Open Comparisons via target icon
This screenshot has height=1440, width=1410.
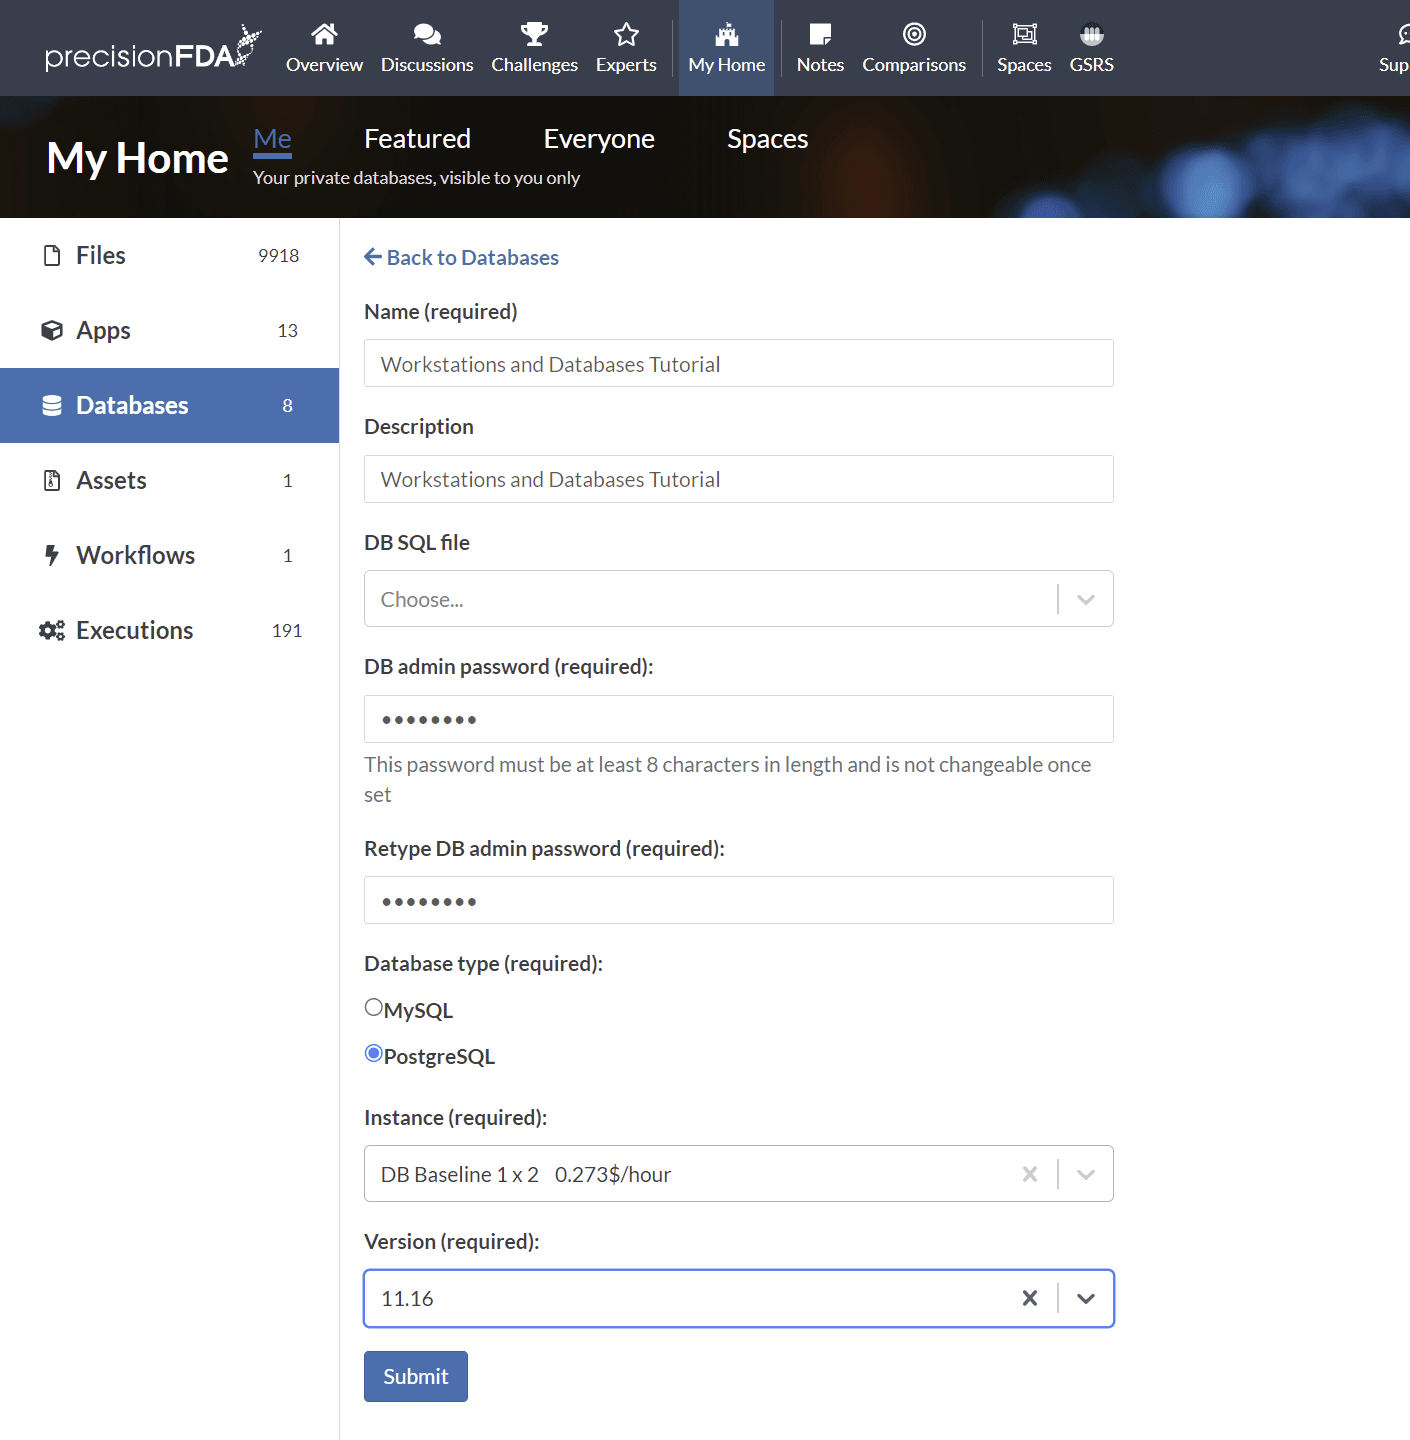pyautogui.click(x=914, y=35)
